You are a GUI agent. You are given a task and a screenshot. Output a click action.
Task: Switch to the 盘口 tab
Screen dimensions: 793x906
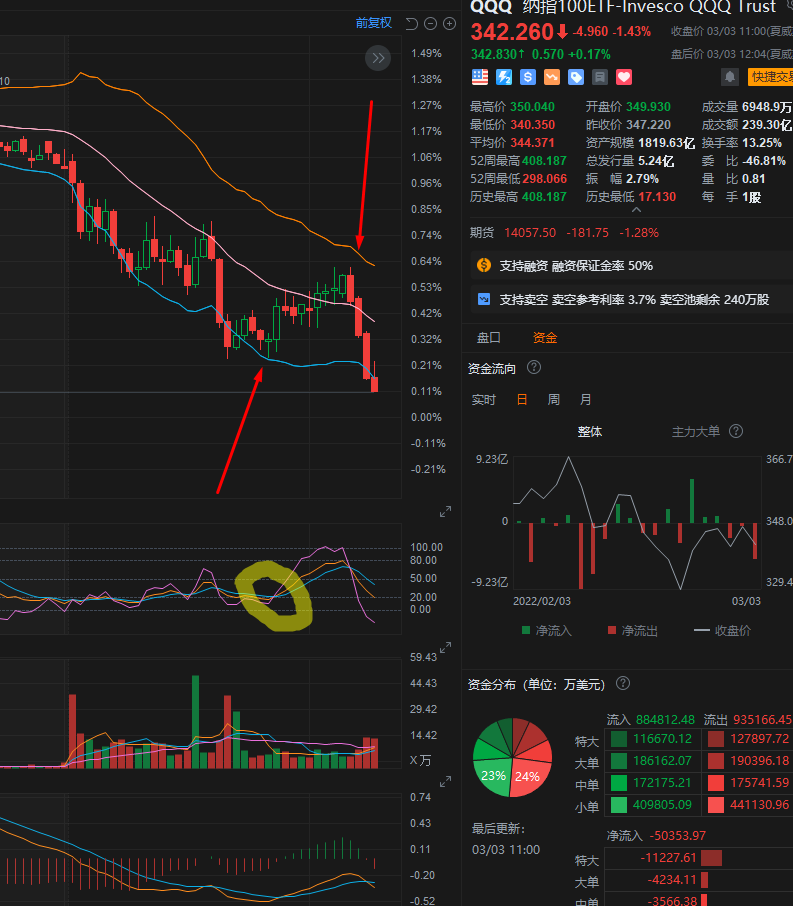pos(488,337)
